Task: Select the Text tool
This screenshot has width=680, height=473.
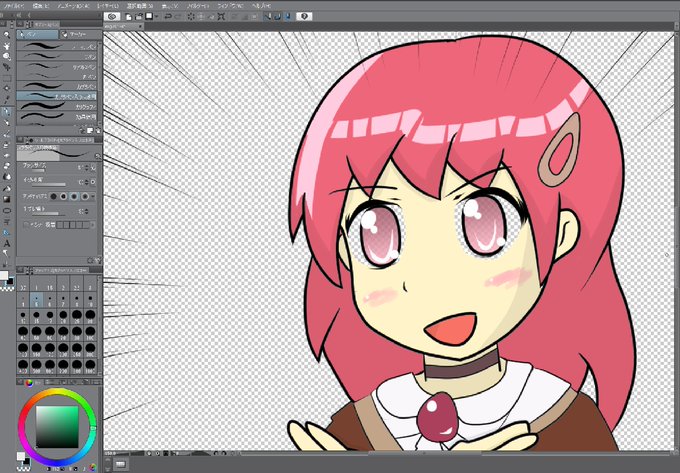Action: coord(7,244)
